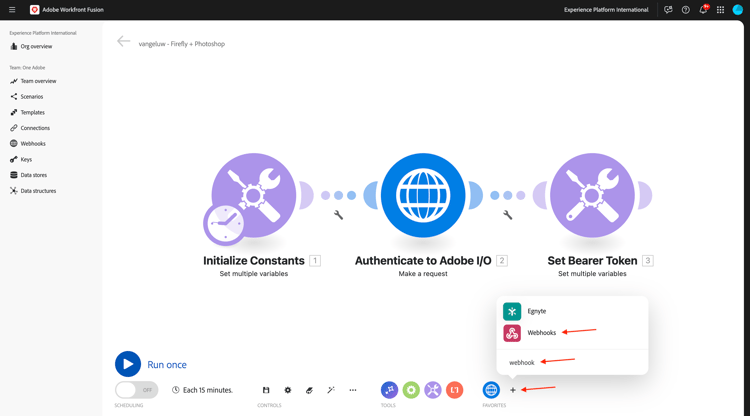Select the Set Bearer Token module
750x416 pixels.
point(592,195)
